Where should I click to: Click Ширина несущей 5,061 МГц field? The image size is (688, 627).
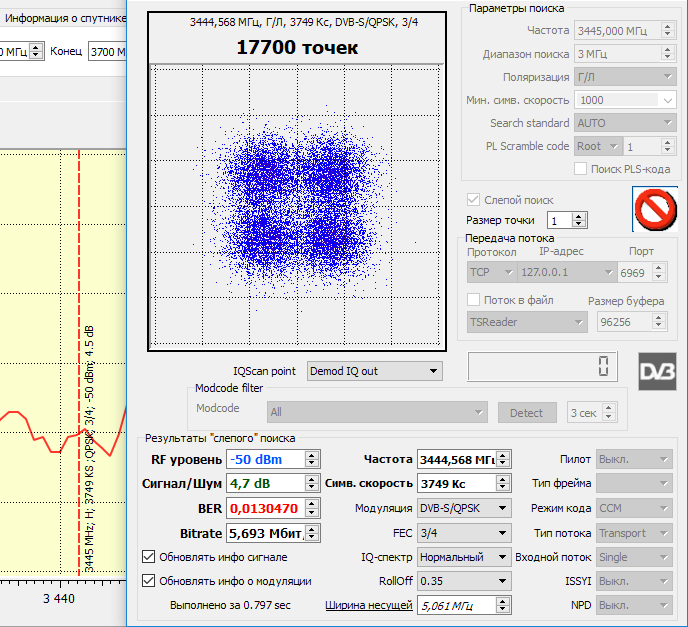pyautogui.click(x=457, y=606)
